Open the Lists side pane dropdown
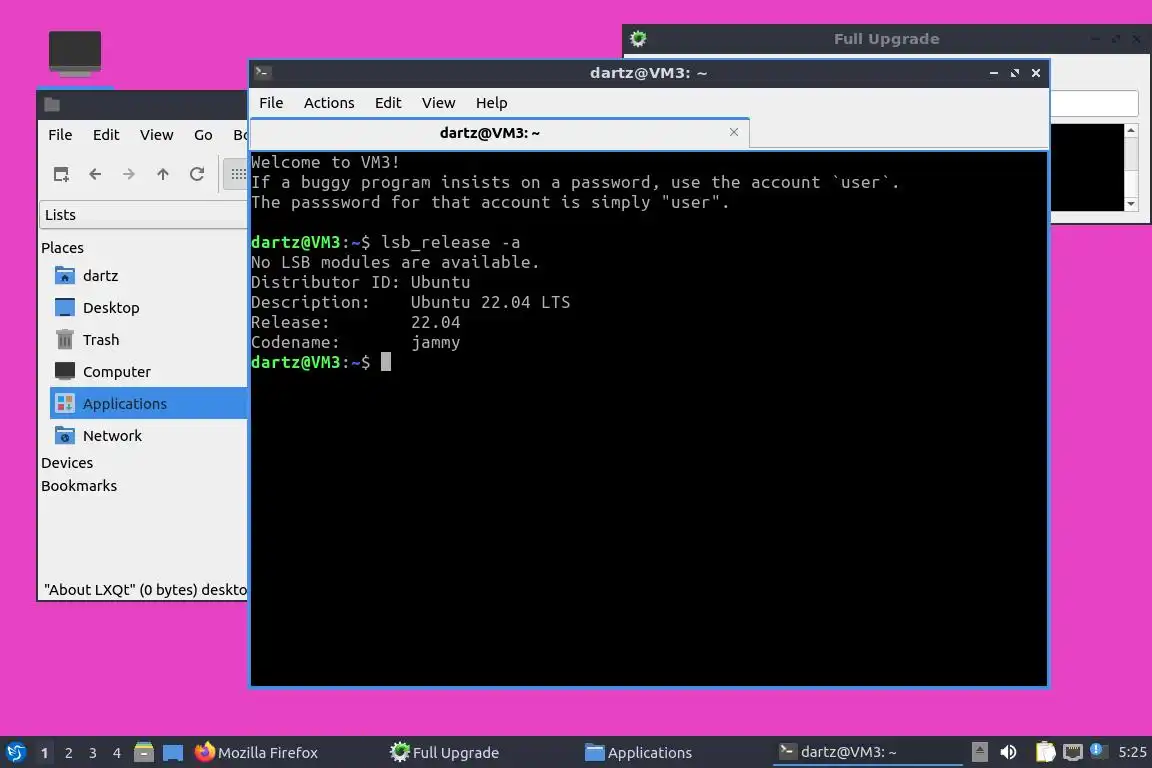 click(x=143, y=215)
